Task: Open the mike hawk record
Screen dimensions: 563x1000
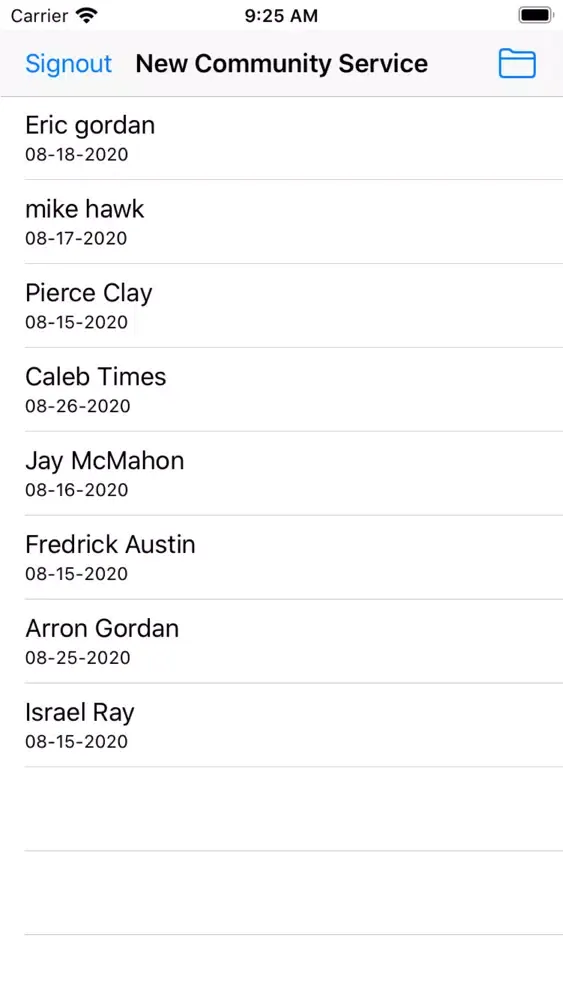Action: click(x=281, y=221)
